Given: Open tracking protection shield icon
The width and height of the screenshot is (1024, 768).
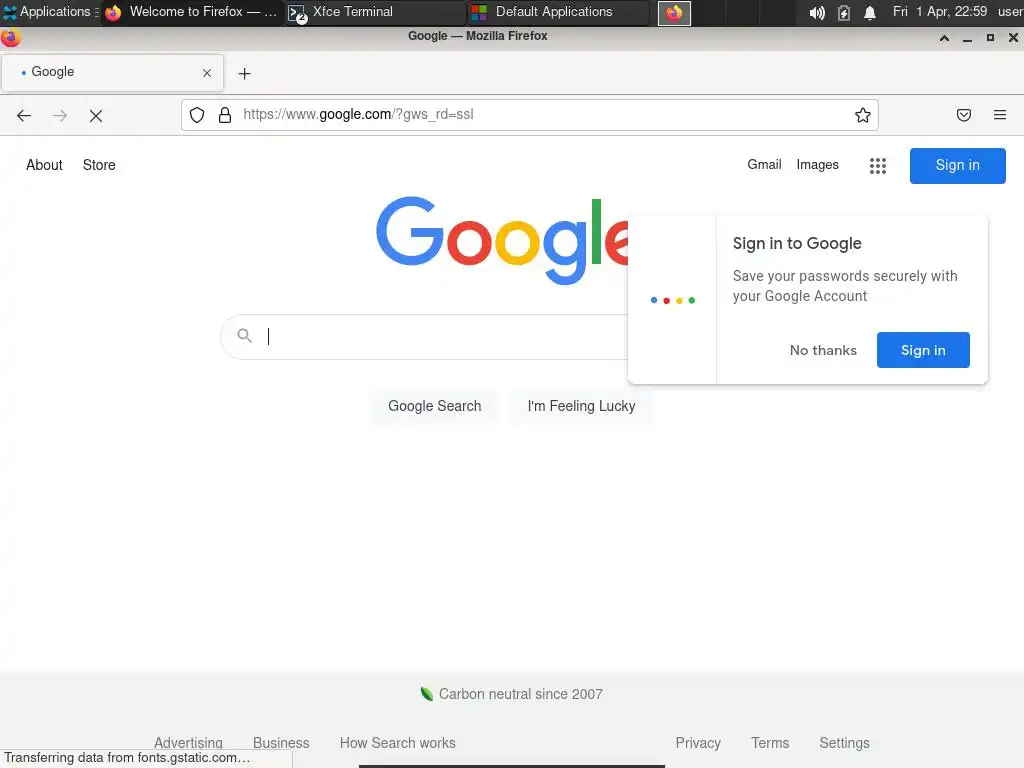Looking at the screenshot, I should pyautogui.click(x=197, y=116).
